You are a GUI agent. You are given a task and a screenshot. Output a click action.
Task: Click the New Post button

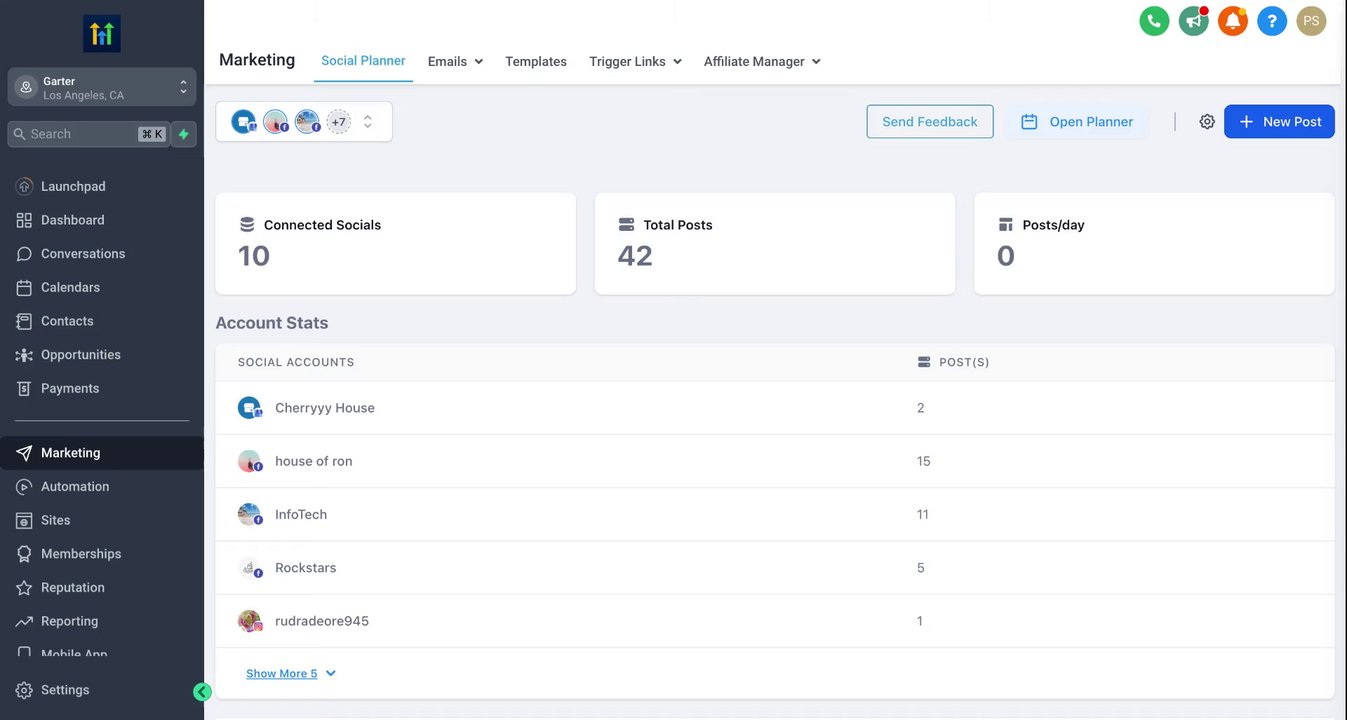pos(1279,122)
